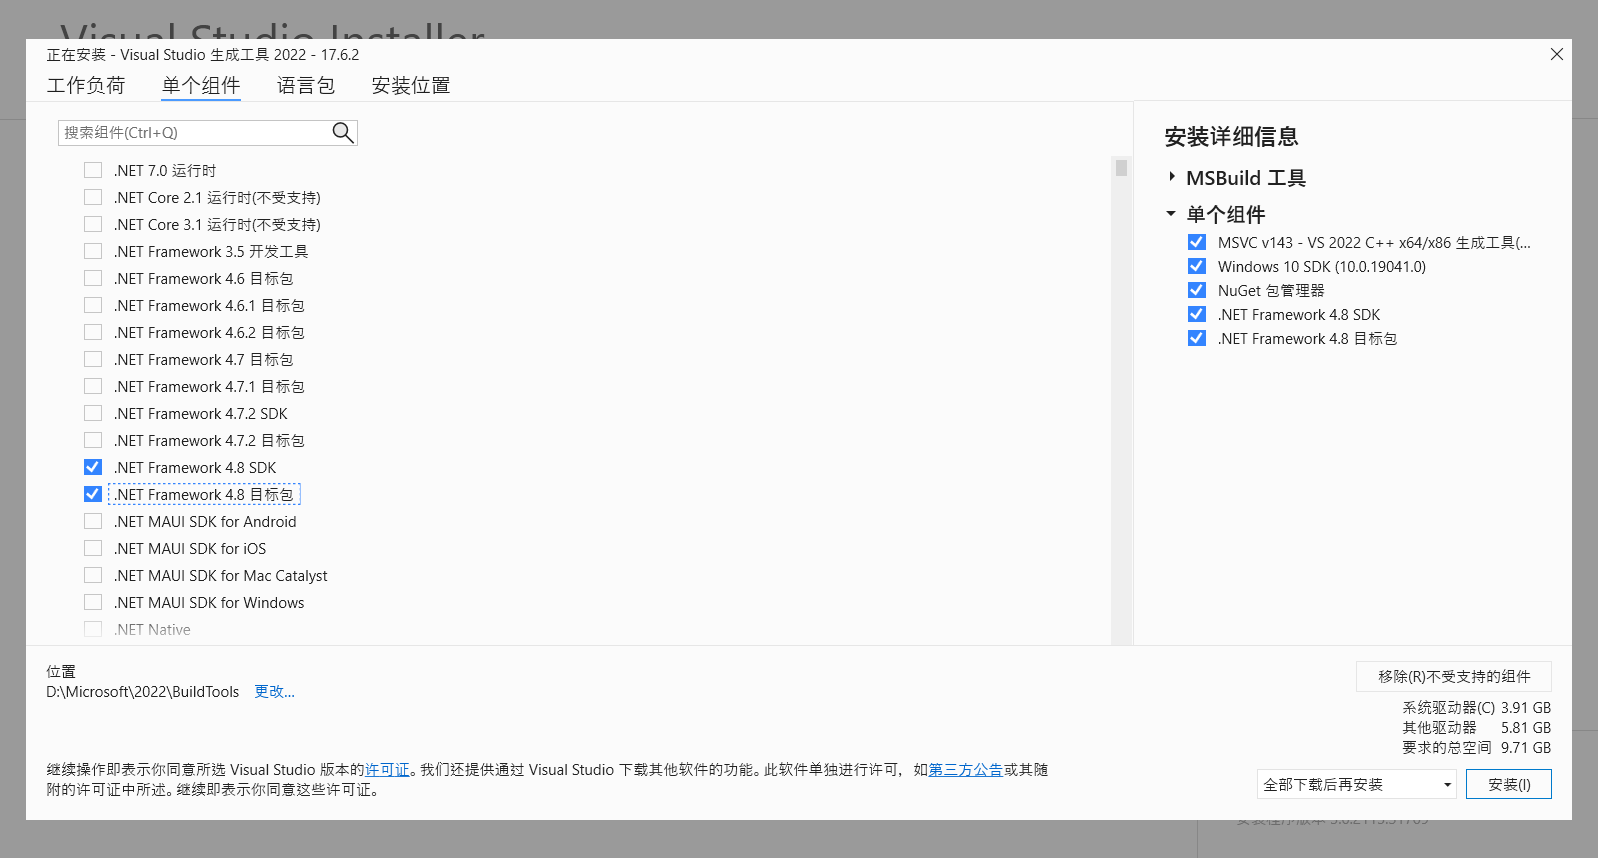Select .NET Framework 4.6 目标包 checkbox
Viewport: 1598px width, 858px height.
pyautogui.click(x=93, y=278)
